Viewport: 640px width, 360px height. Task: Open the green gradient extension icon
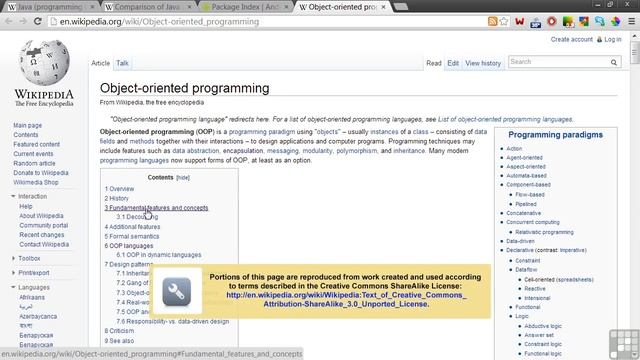[568, 22]
